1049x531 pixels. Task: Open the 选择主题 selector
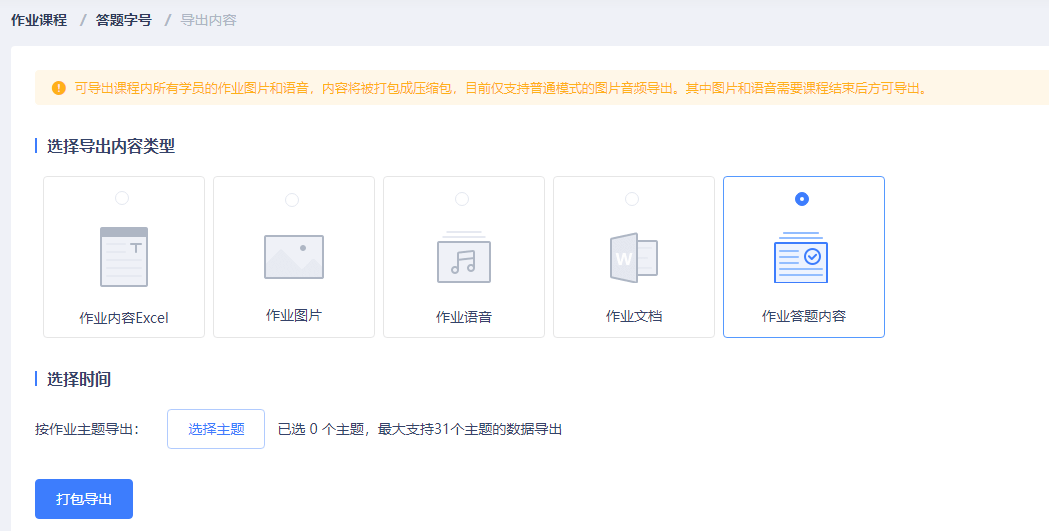(x=216, y=429)
